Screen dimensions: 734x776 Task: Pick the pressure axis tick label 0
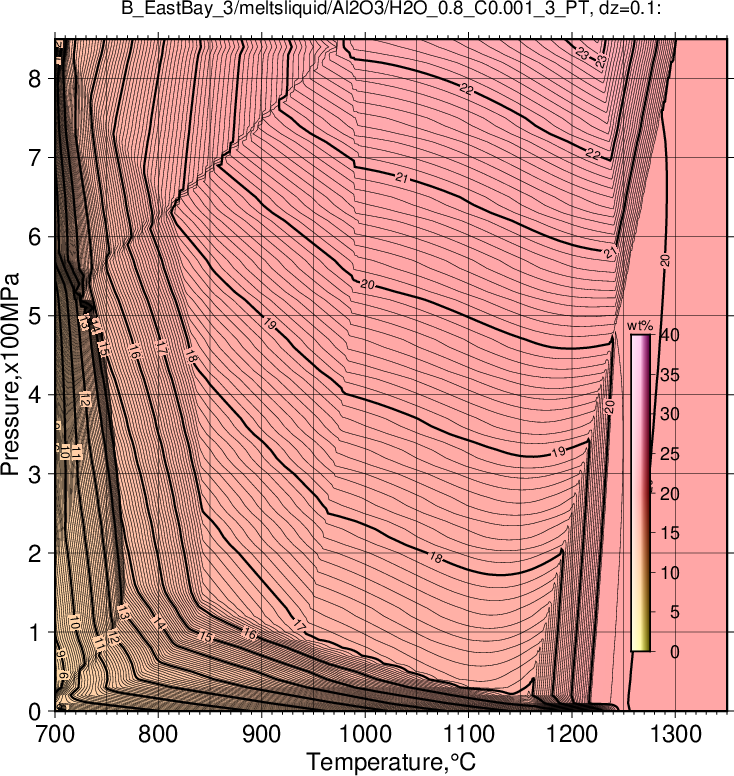35,712
